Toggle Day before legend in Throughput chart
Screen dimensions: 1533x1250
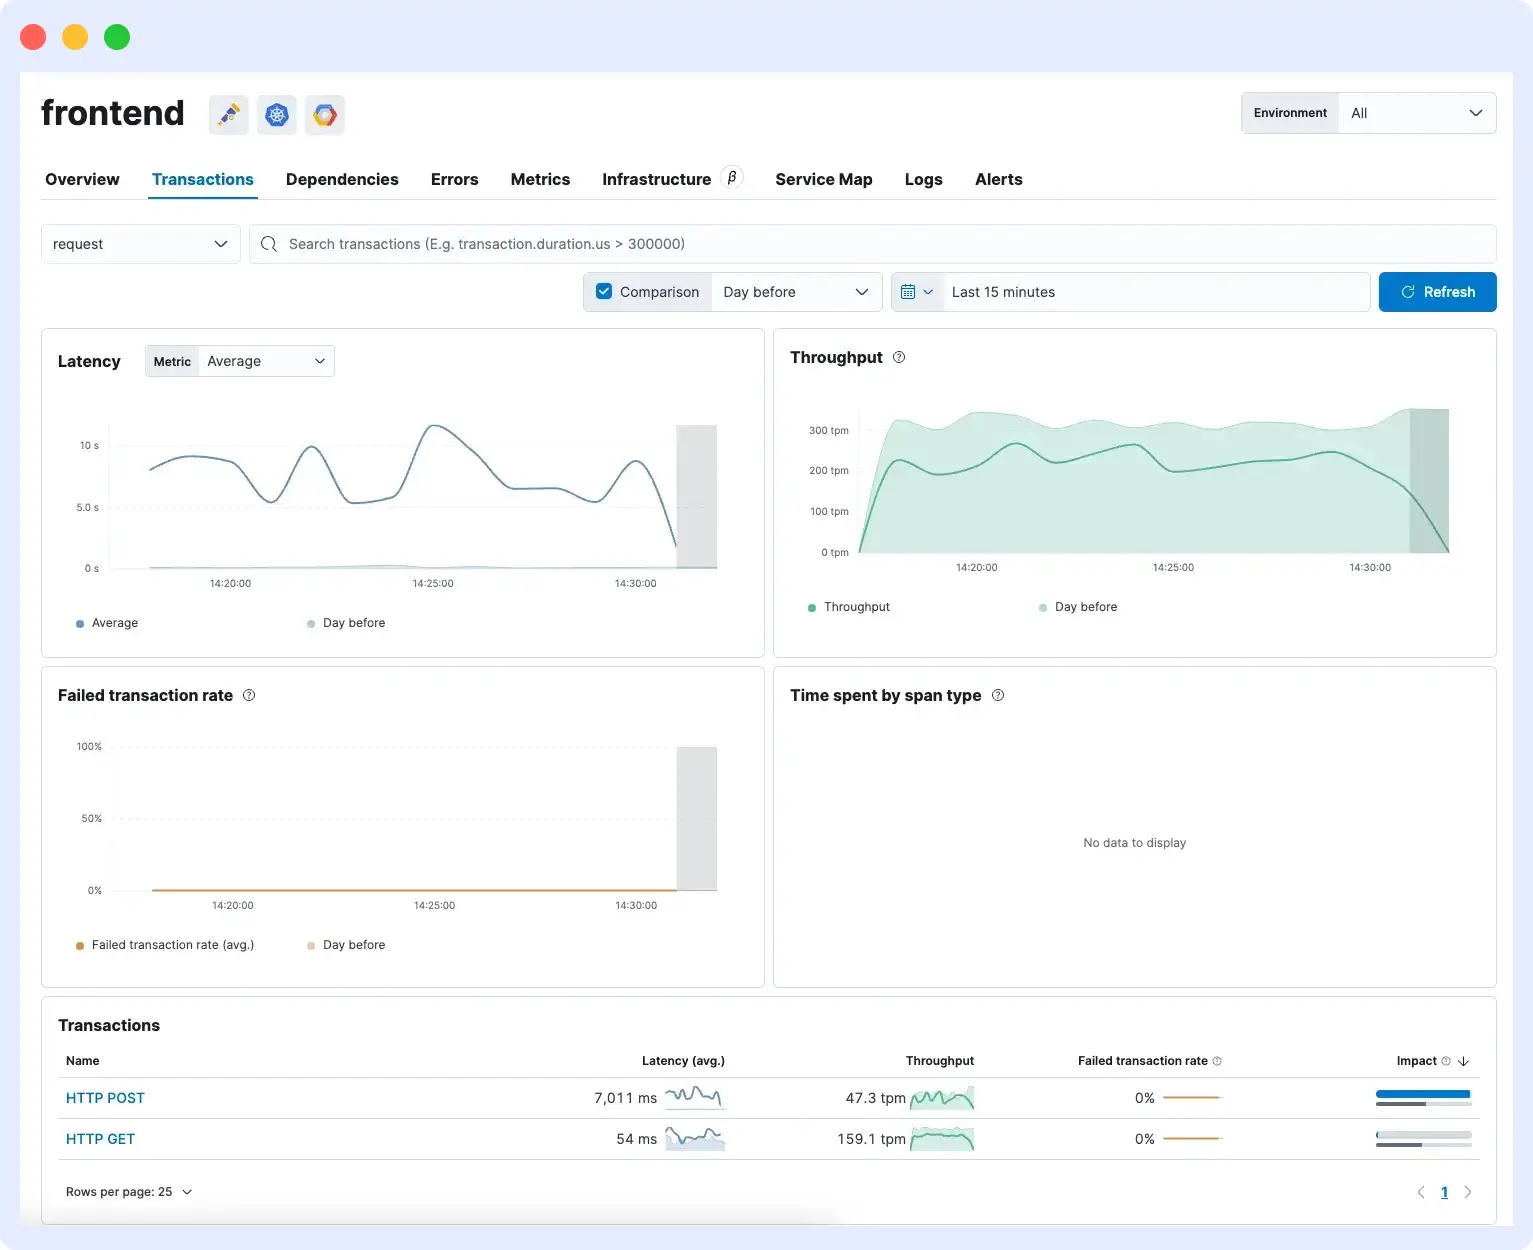[1078, 607]
